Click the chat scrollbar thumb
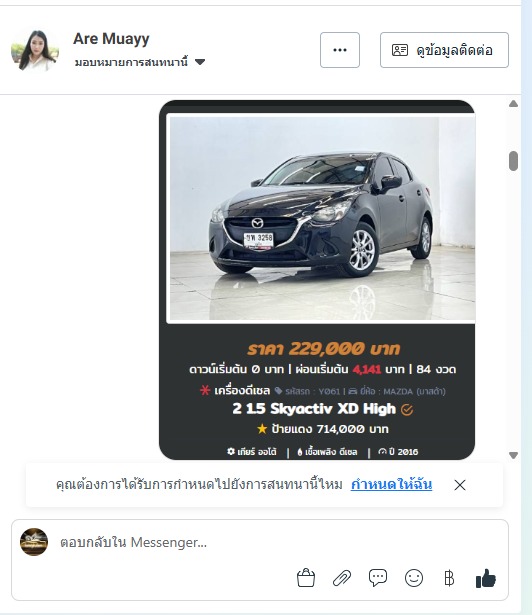This screenshot has height=615, width=532. (x=513, y=161)
